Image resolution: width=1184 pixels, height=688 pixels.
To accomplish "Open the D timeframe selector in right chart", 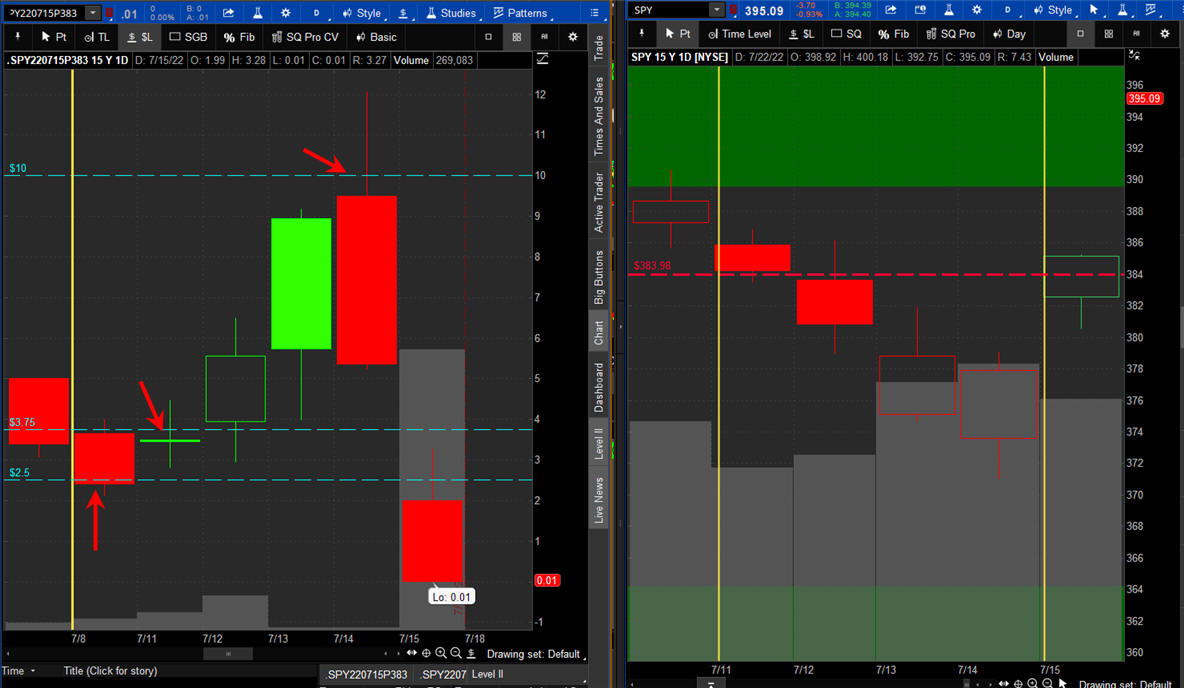I will [1008, 10].
